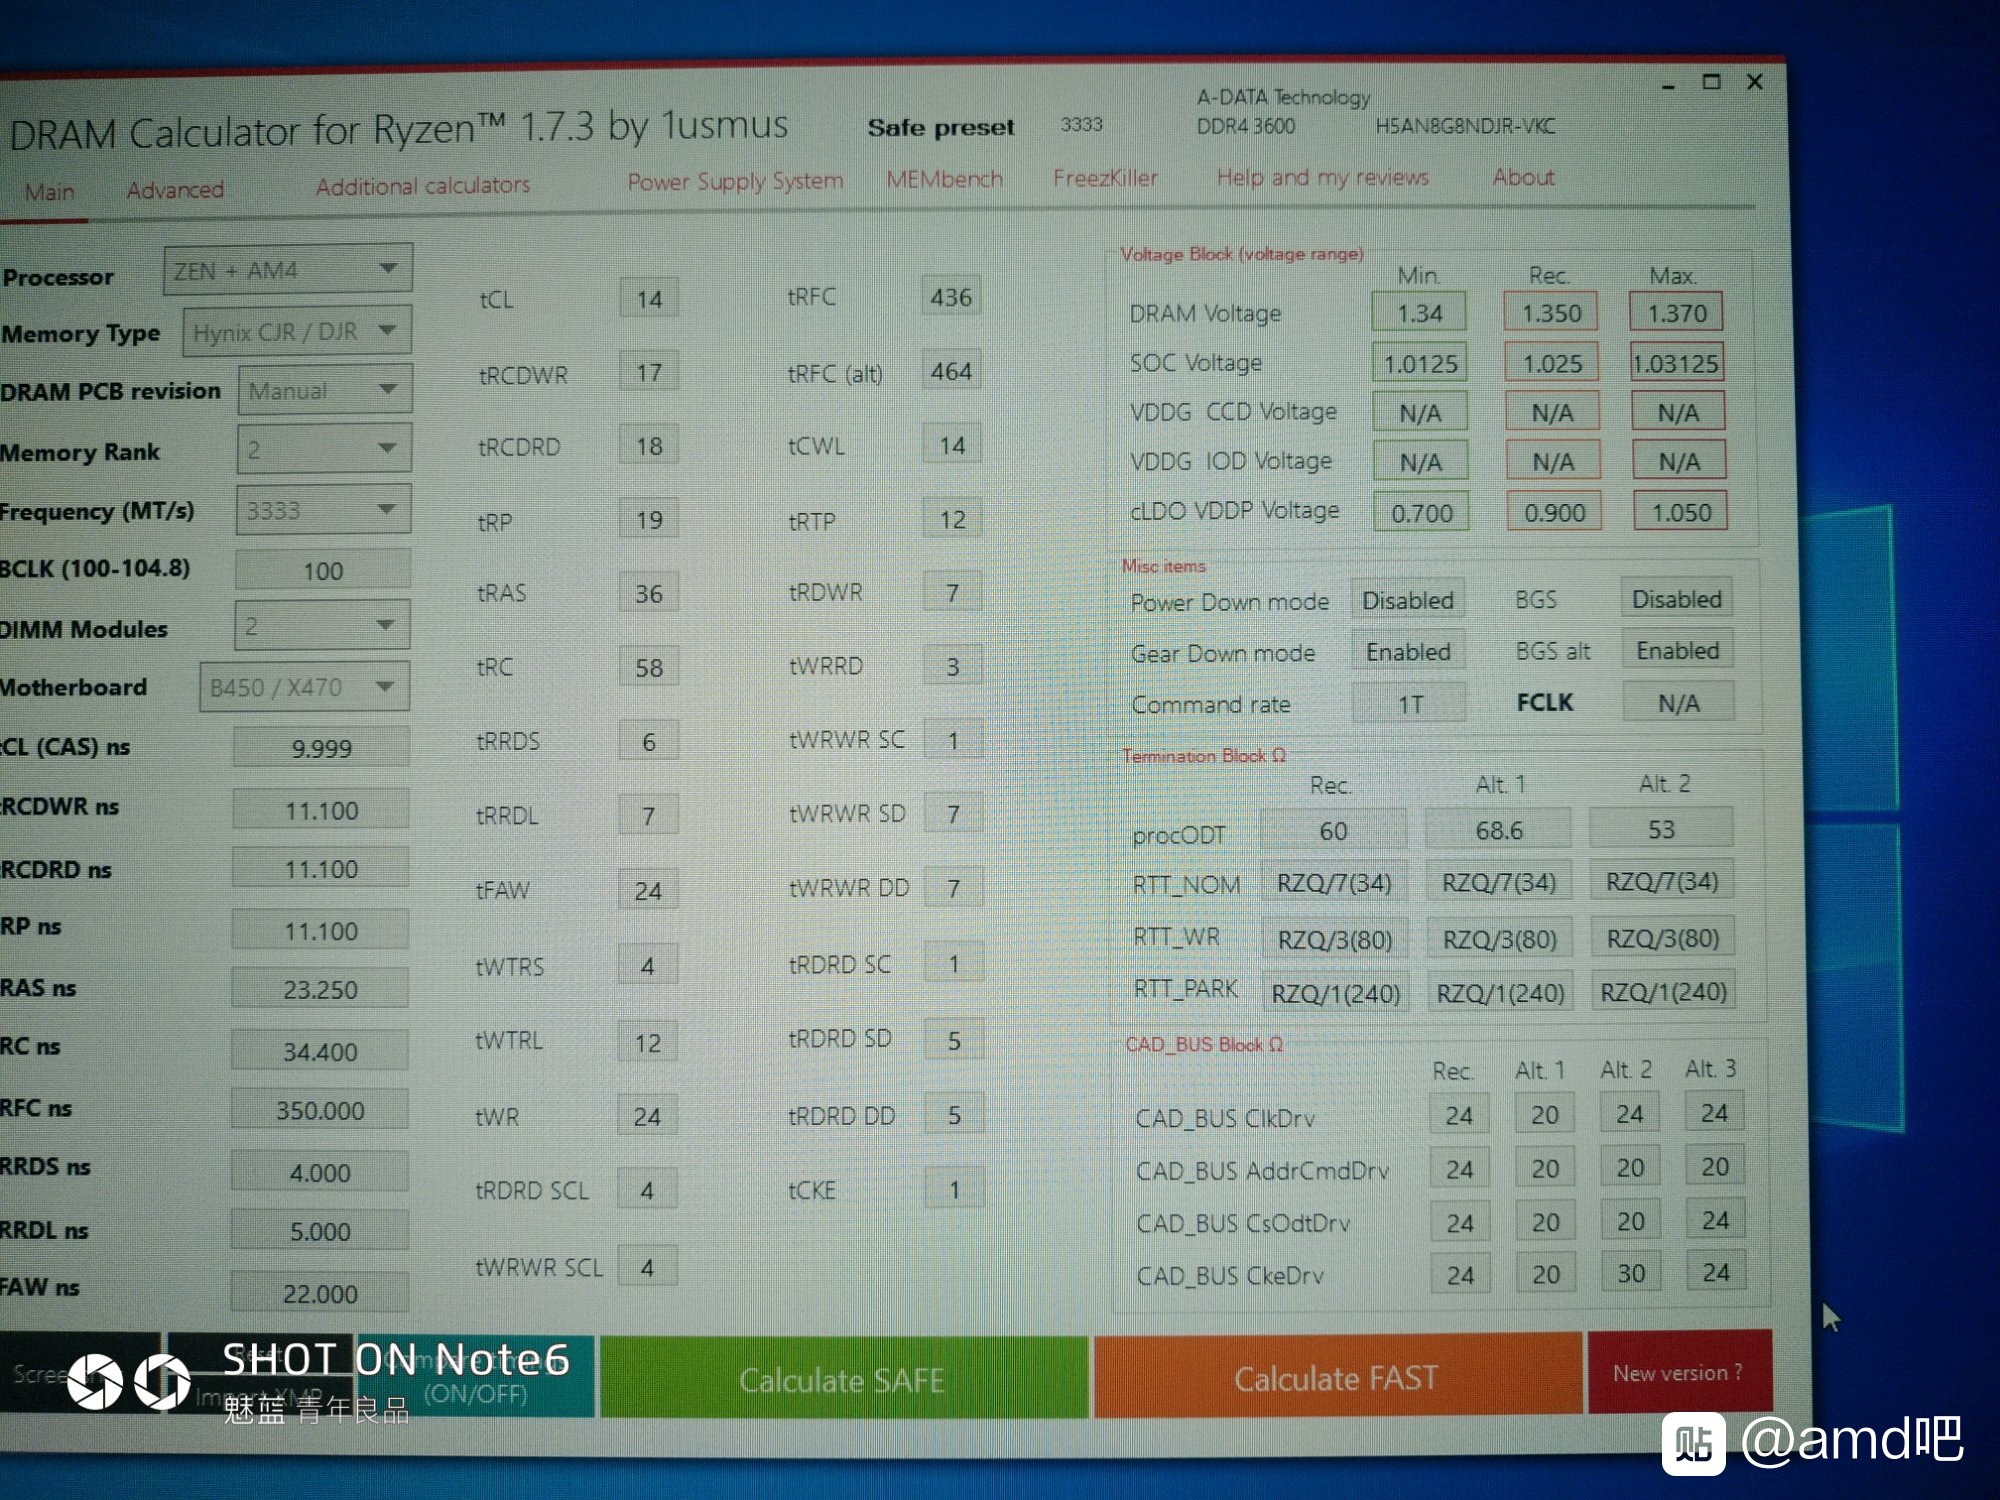The width and height of the screenshot is (2000, 1500).
Task: Click Gear Down mode Enabled value
Action: (x=1408, y=651)
